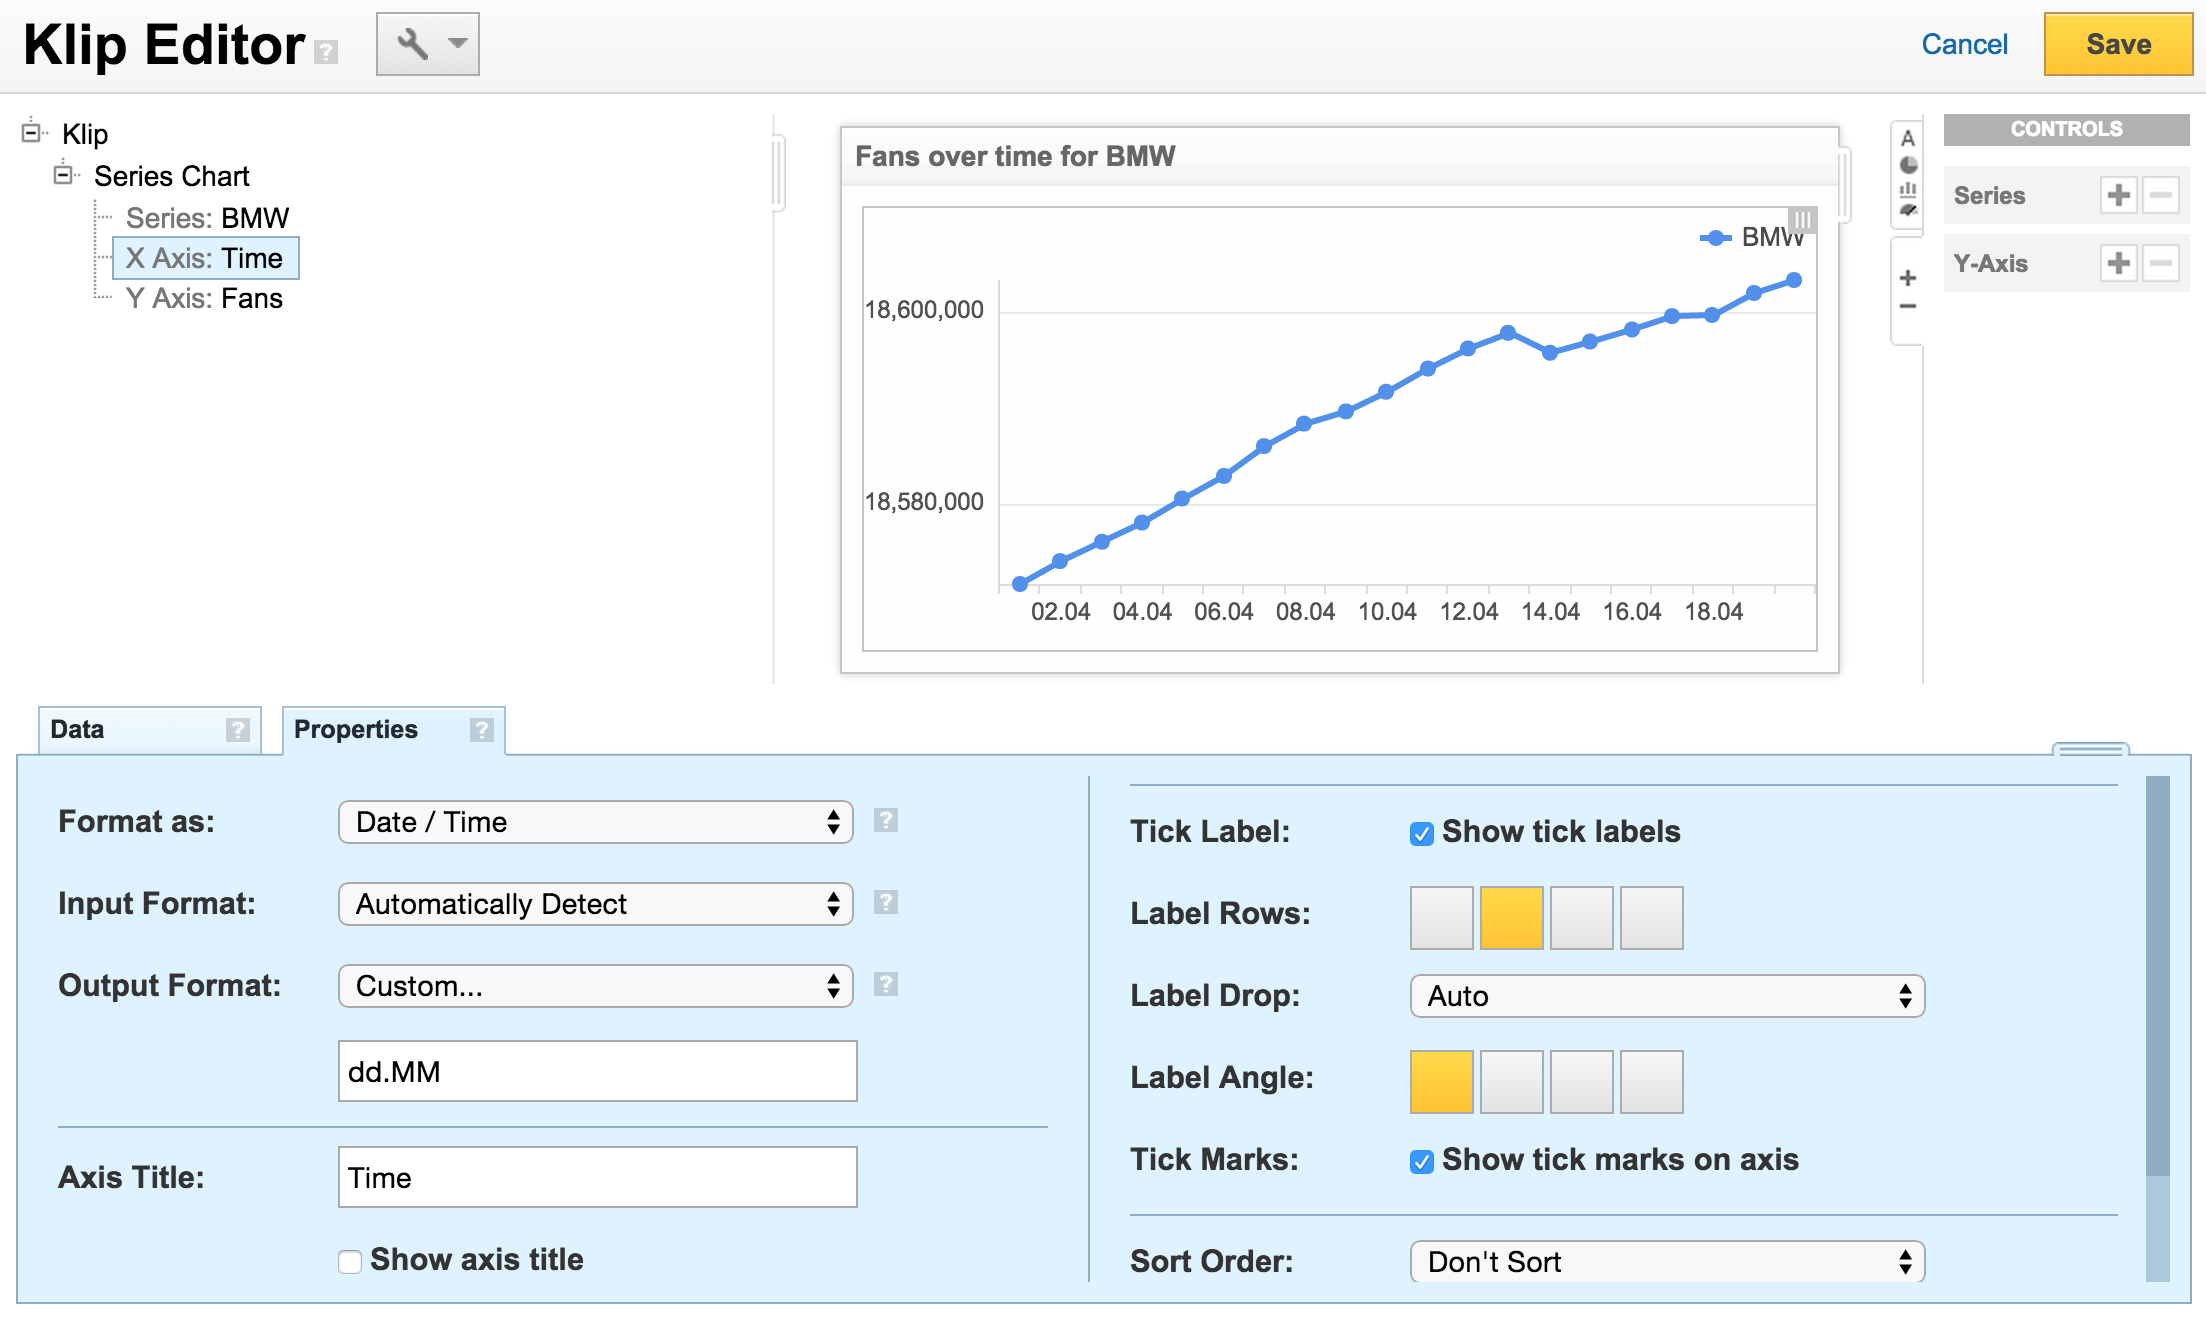
Task: Click the 18.04 x-axis tick label
Action: [1714, 612]
